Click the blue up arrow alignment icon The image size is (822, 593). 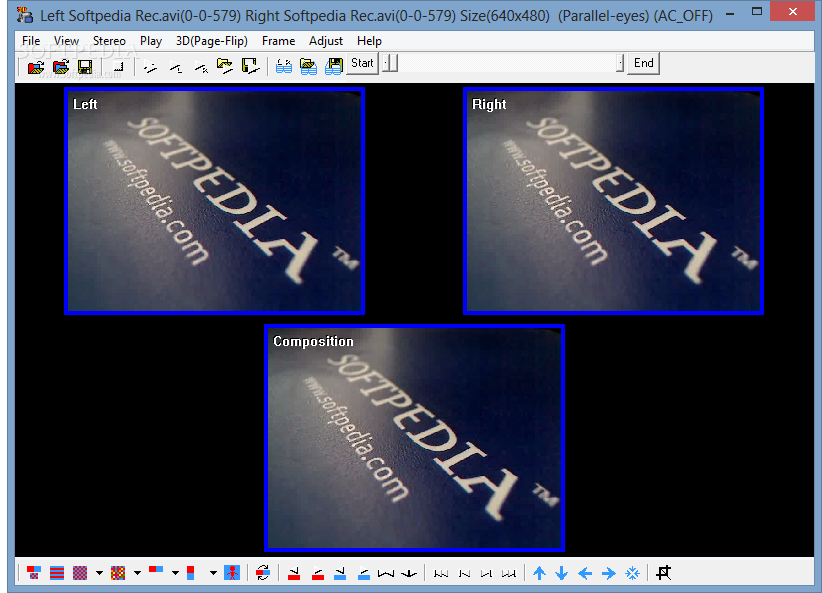coord(539,573)
